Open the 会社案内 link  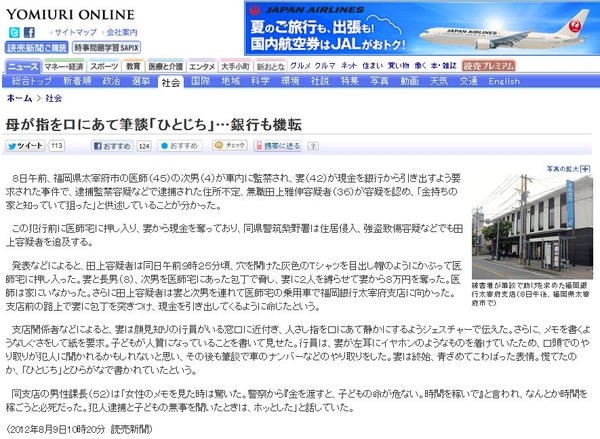[x=121, y=33]
